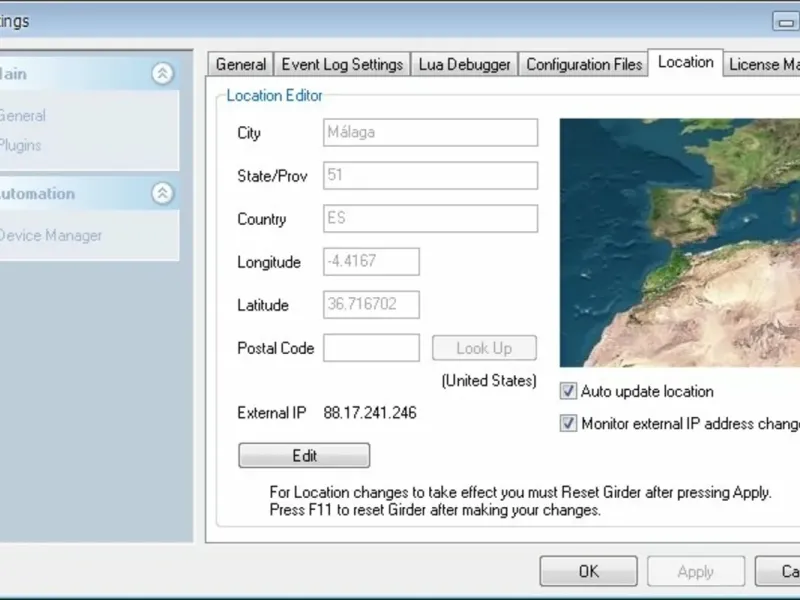Collapse the Main sidebar section chevron
This screenshot has height=600, width=800.
coord(162,73)
